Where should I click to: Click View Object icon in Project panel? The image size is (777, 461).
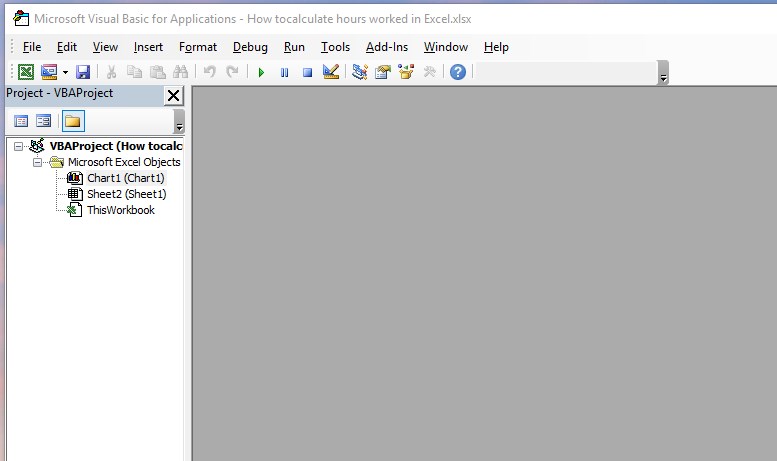[43, 121]
